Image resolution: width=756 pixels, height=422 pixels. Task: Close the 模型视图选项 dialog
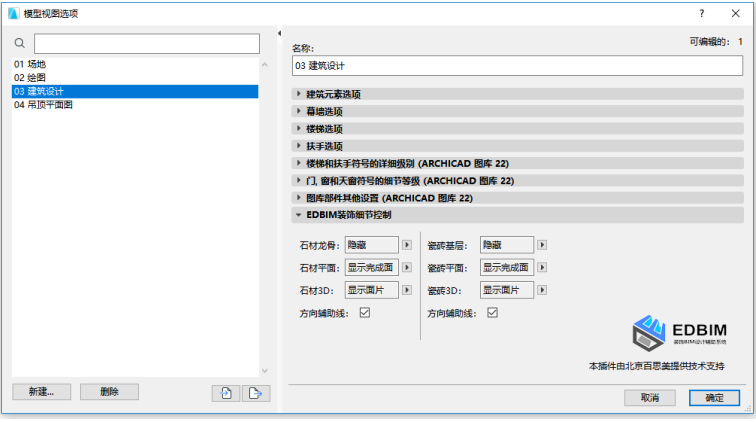735,14
